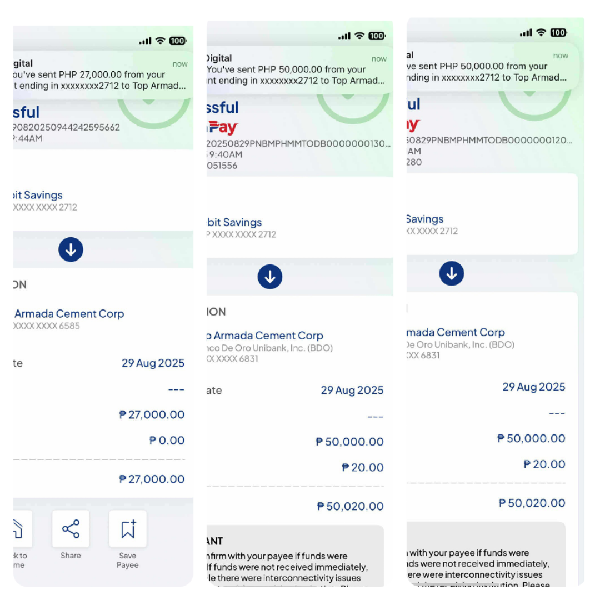Tap the ₱20.00 fee on the right receipt
Image resolution: width=600 pixels, height=600 pixels.
pyautogui.click(x=544, y=464)
